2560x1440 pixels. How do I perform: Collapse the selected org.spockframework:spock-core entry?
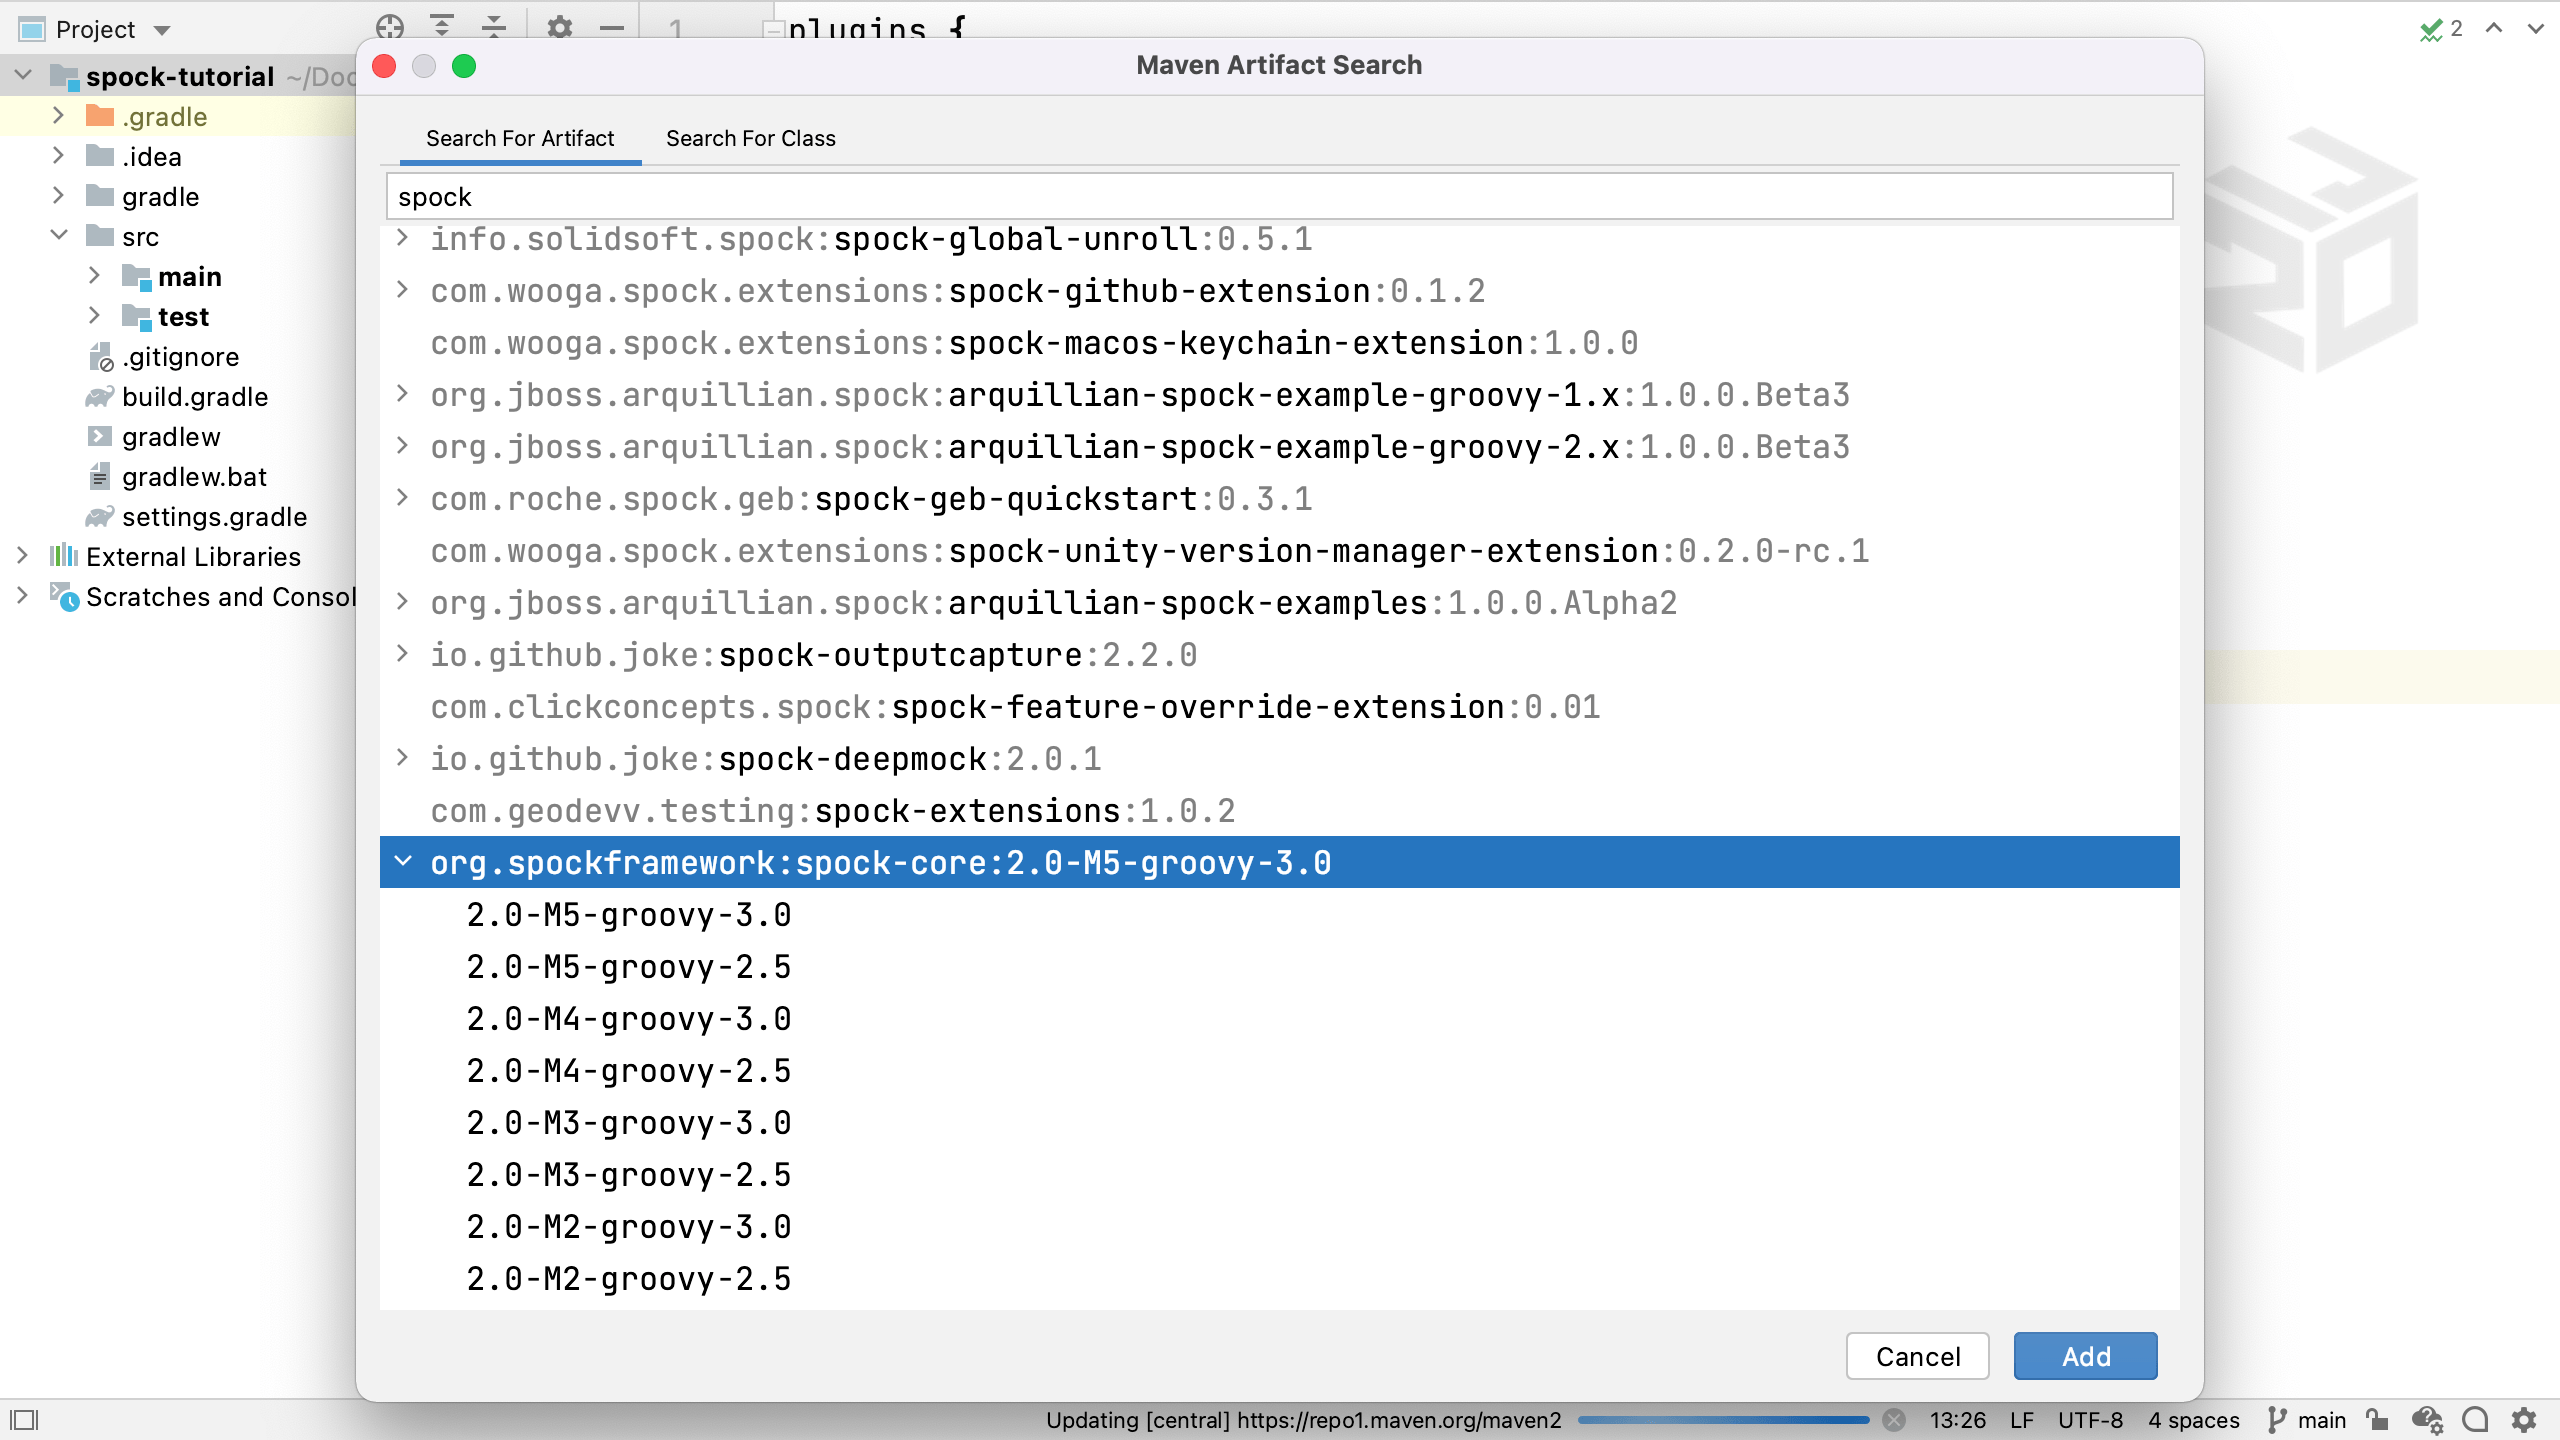pyautogui.click(x=403, y=861)
